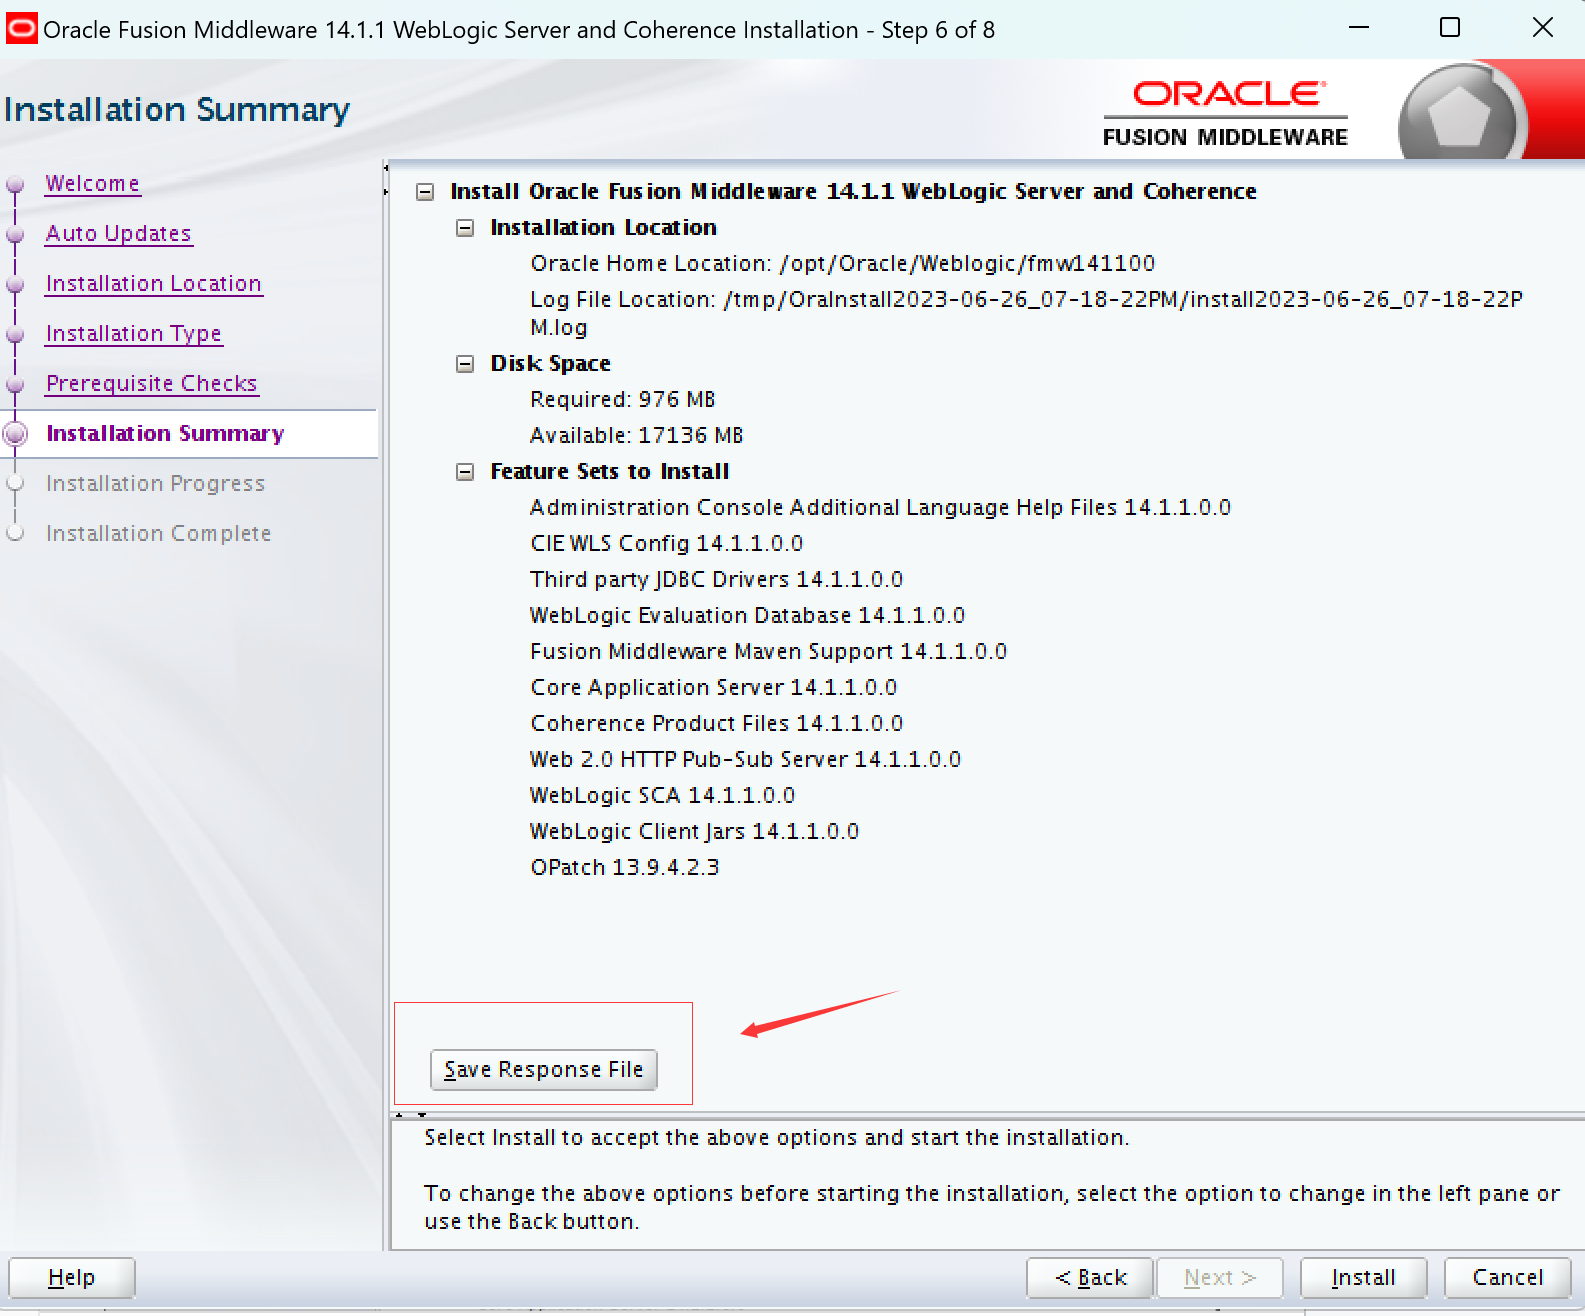Open the Installation Type step
Viewport: 1585px width, 1316px height.
[x=133, y=334]
